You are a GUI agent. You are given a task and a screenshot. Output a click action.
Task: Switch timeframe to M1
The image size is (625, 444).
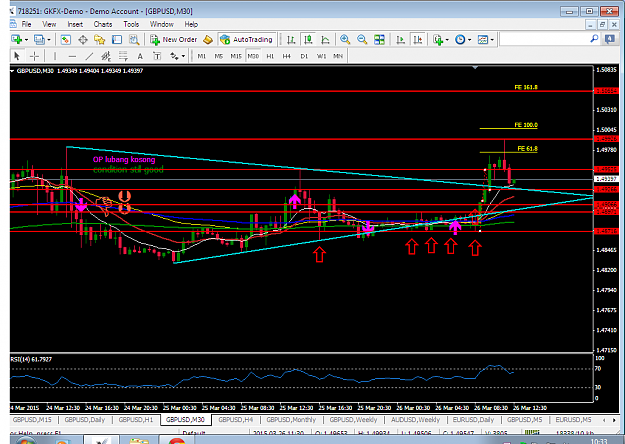pos(202,56)
